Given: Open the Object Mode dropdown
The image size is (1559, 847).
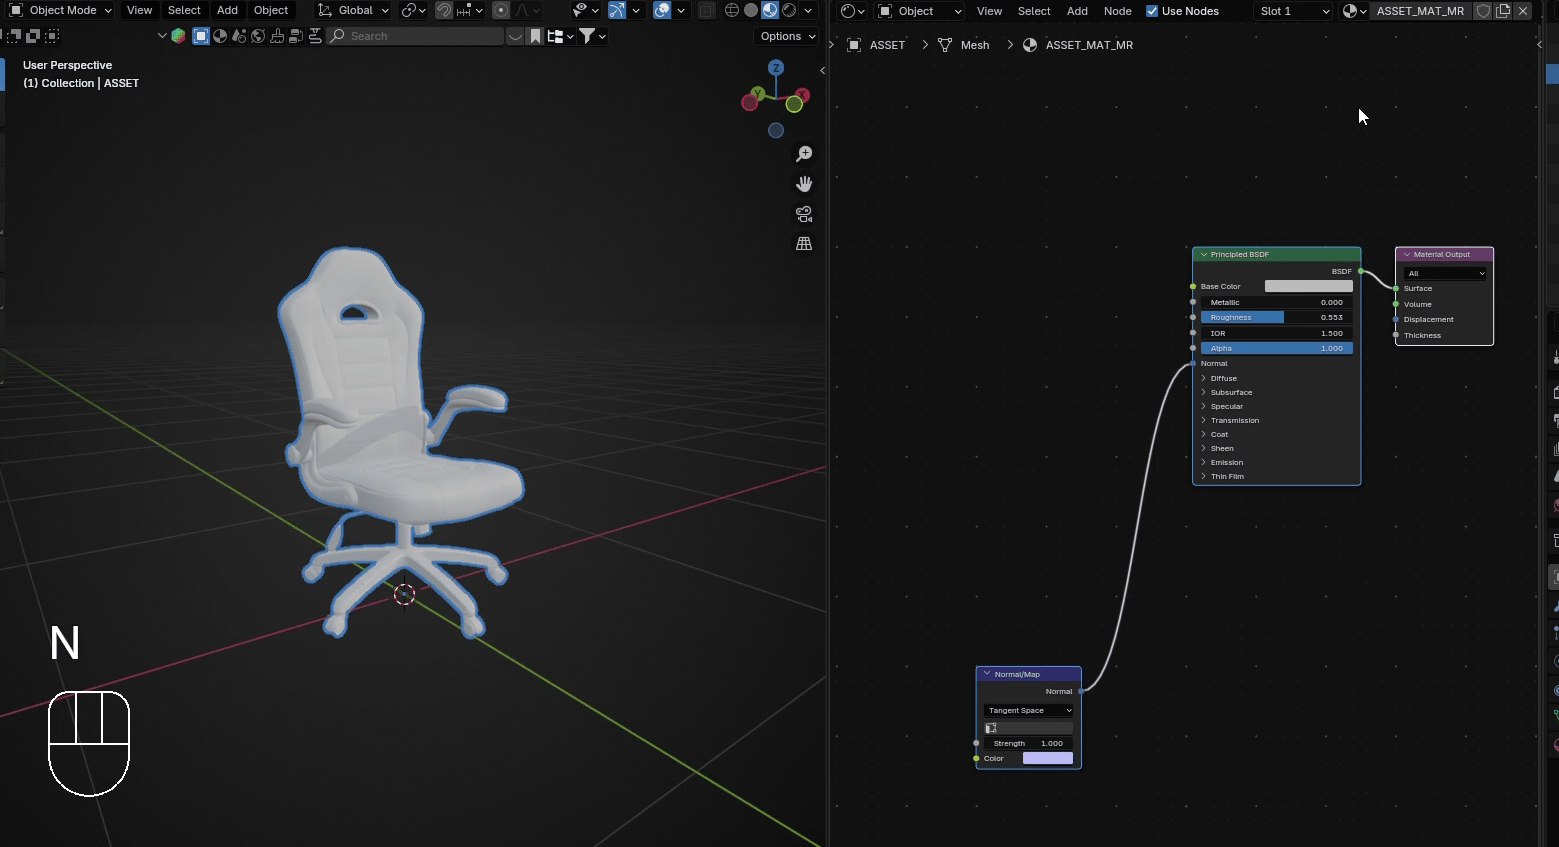Looking at the screenshot, I should [61, 10].
